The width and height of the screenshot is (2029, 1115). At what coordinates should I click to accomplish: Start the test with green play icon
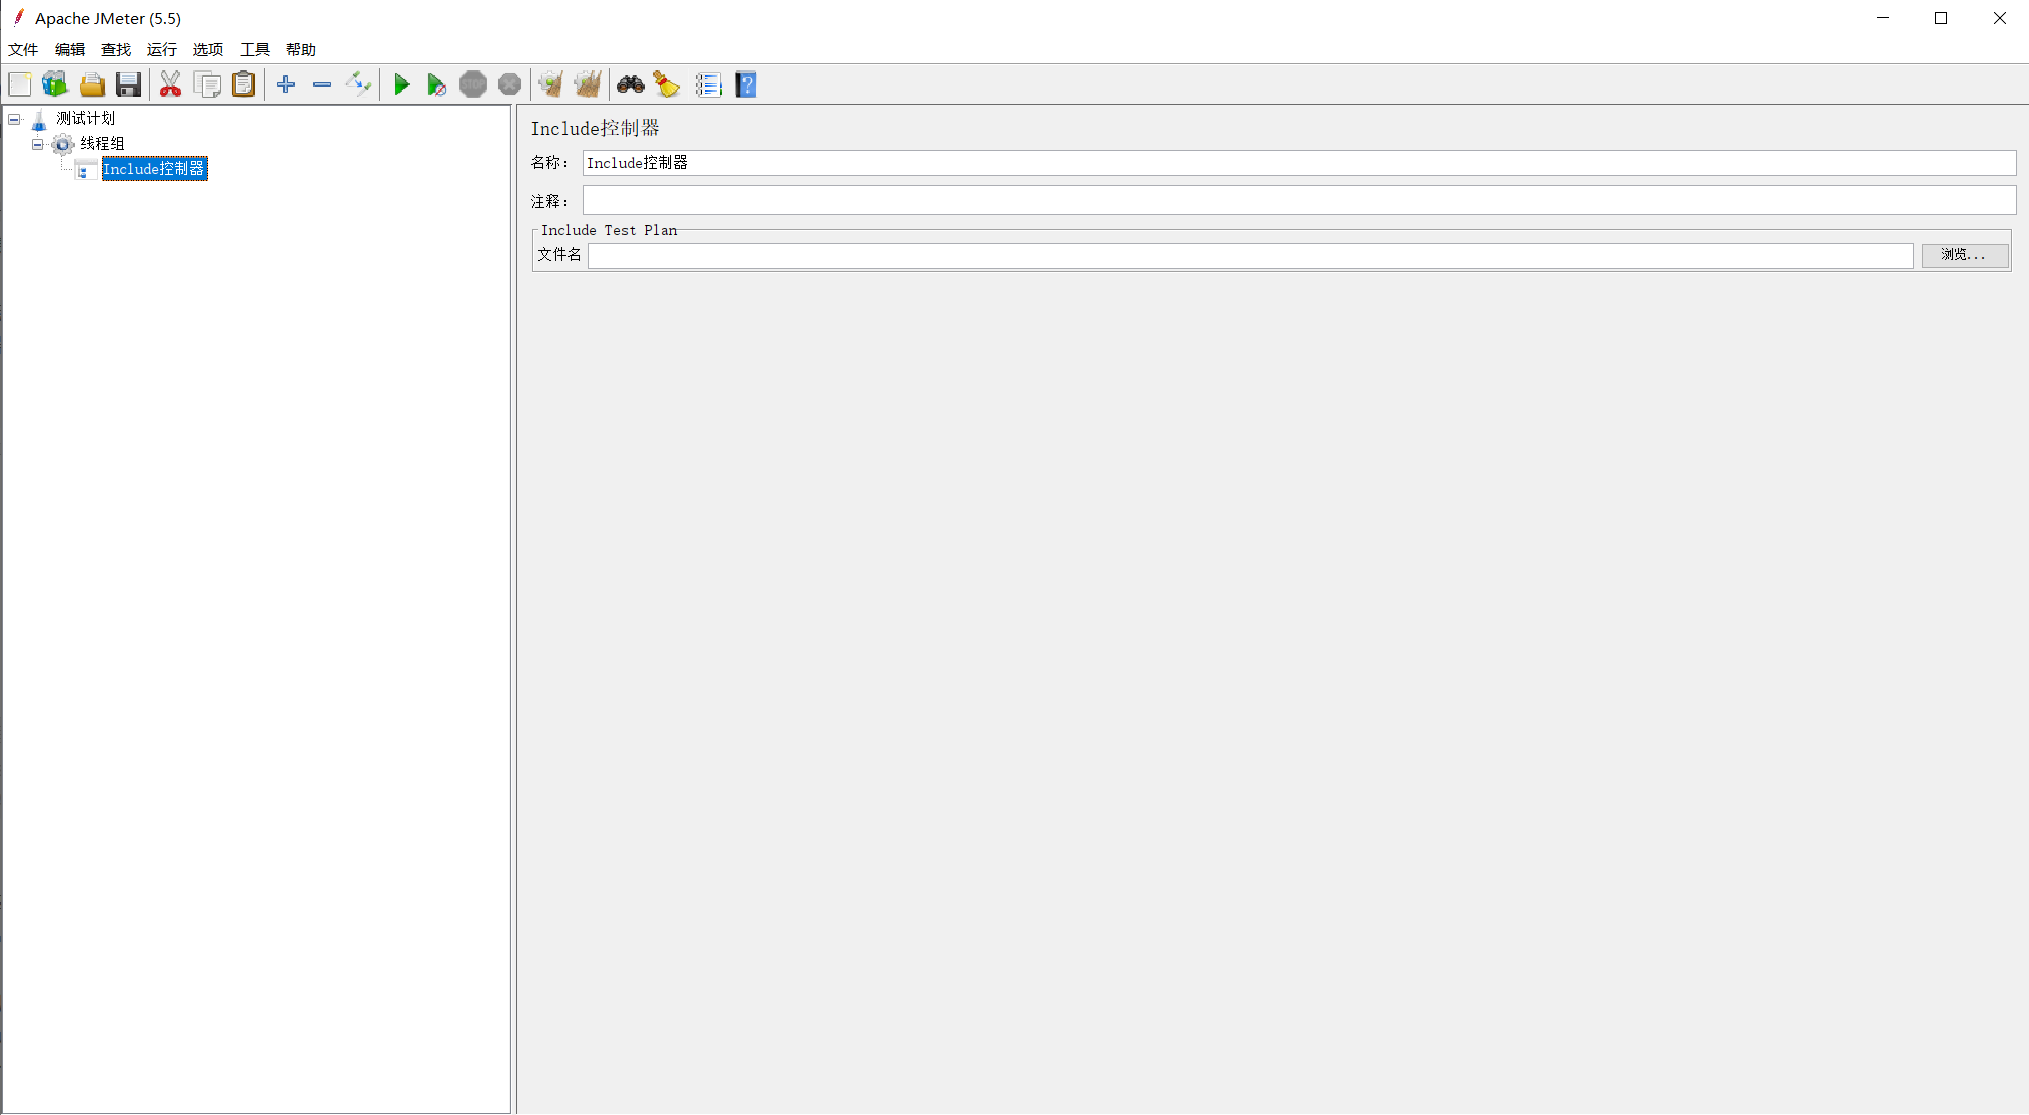[401, 85]
